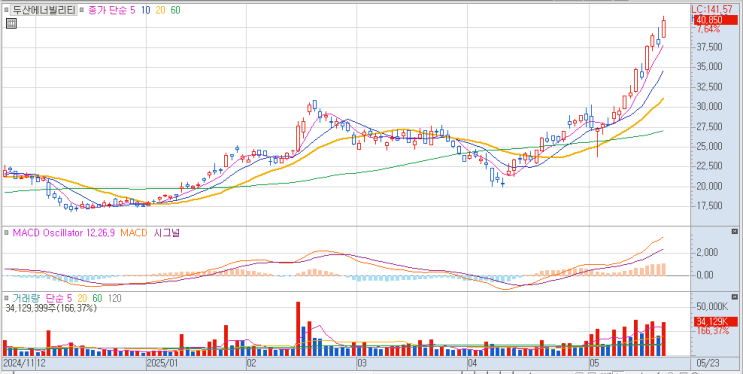The image size is (743, 374).
Task: Select the MACD Oscillator 12,26,9 label
Action: point(63,233)
